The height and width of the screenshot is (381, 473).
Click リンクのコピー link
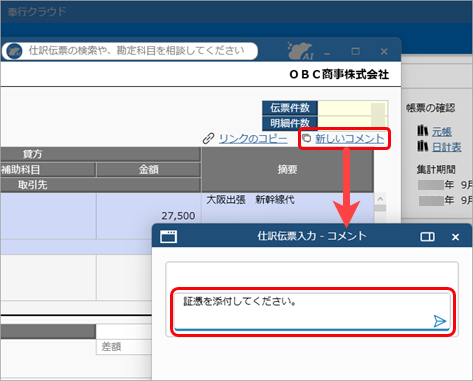[x=253, y=138]
